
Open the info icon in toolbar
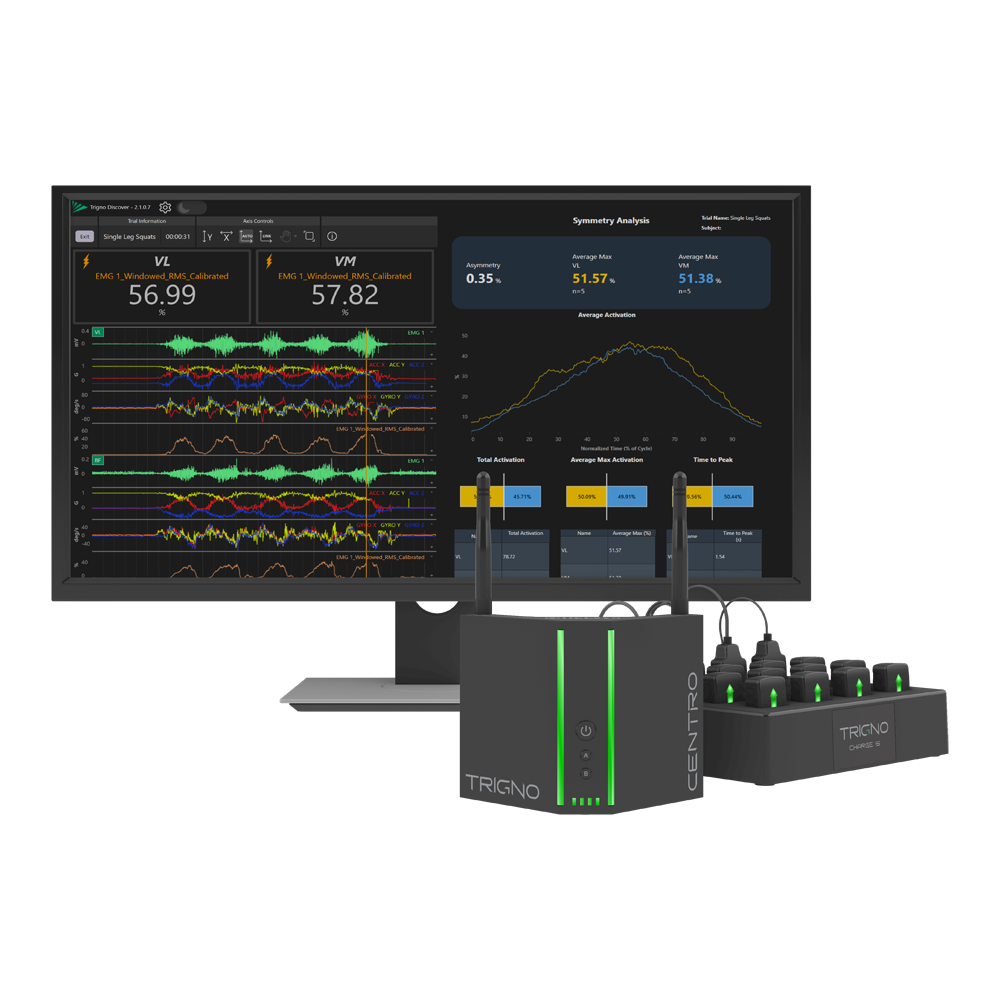(x=332, y=237)
